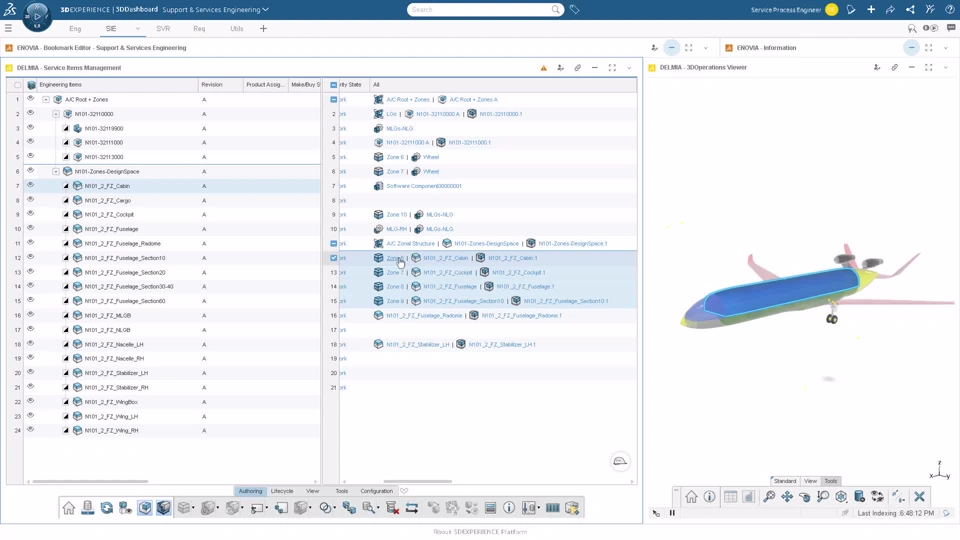Click the magnifier search icon in Authoring toolbar
The width and height of the screenshot is (960, 540).
coord(369,508)
